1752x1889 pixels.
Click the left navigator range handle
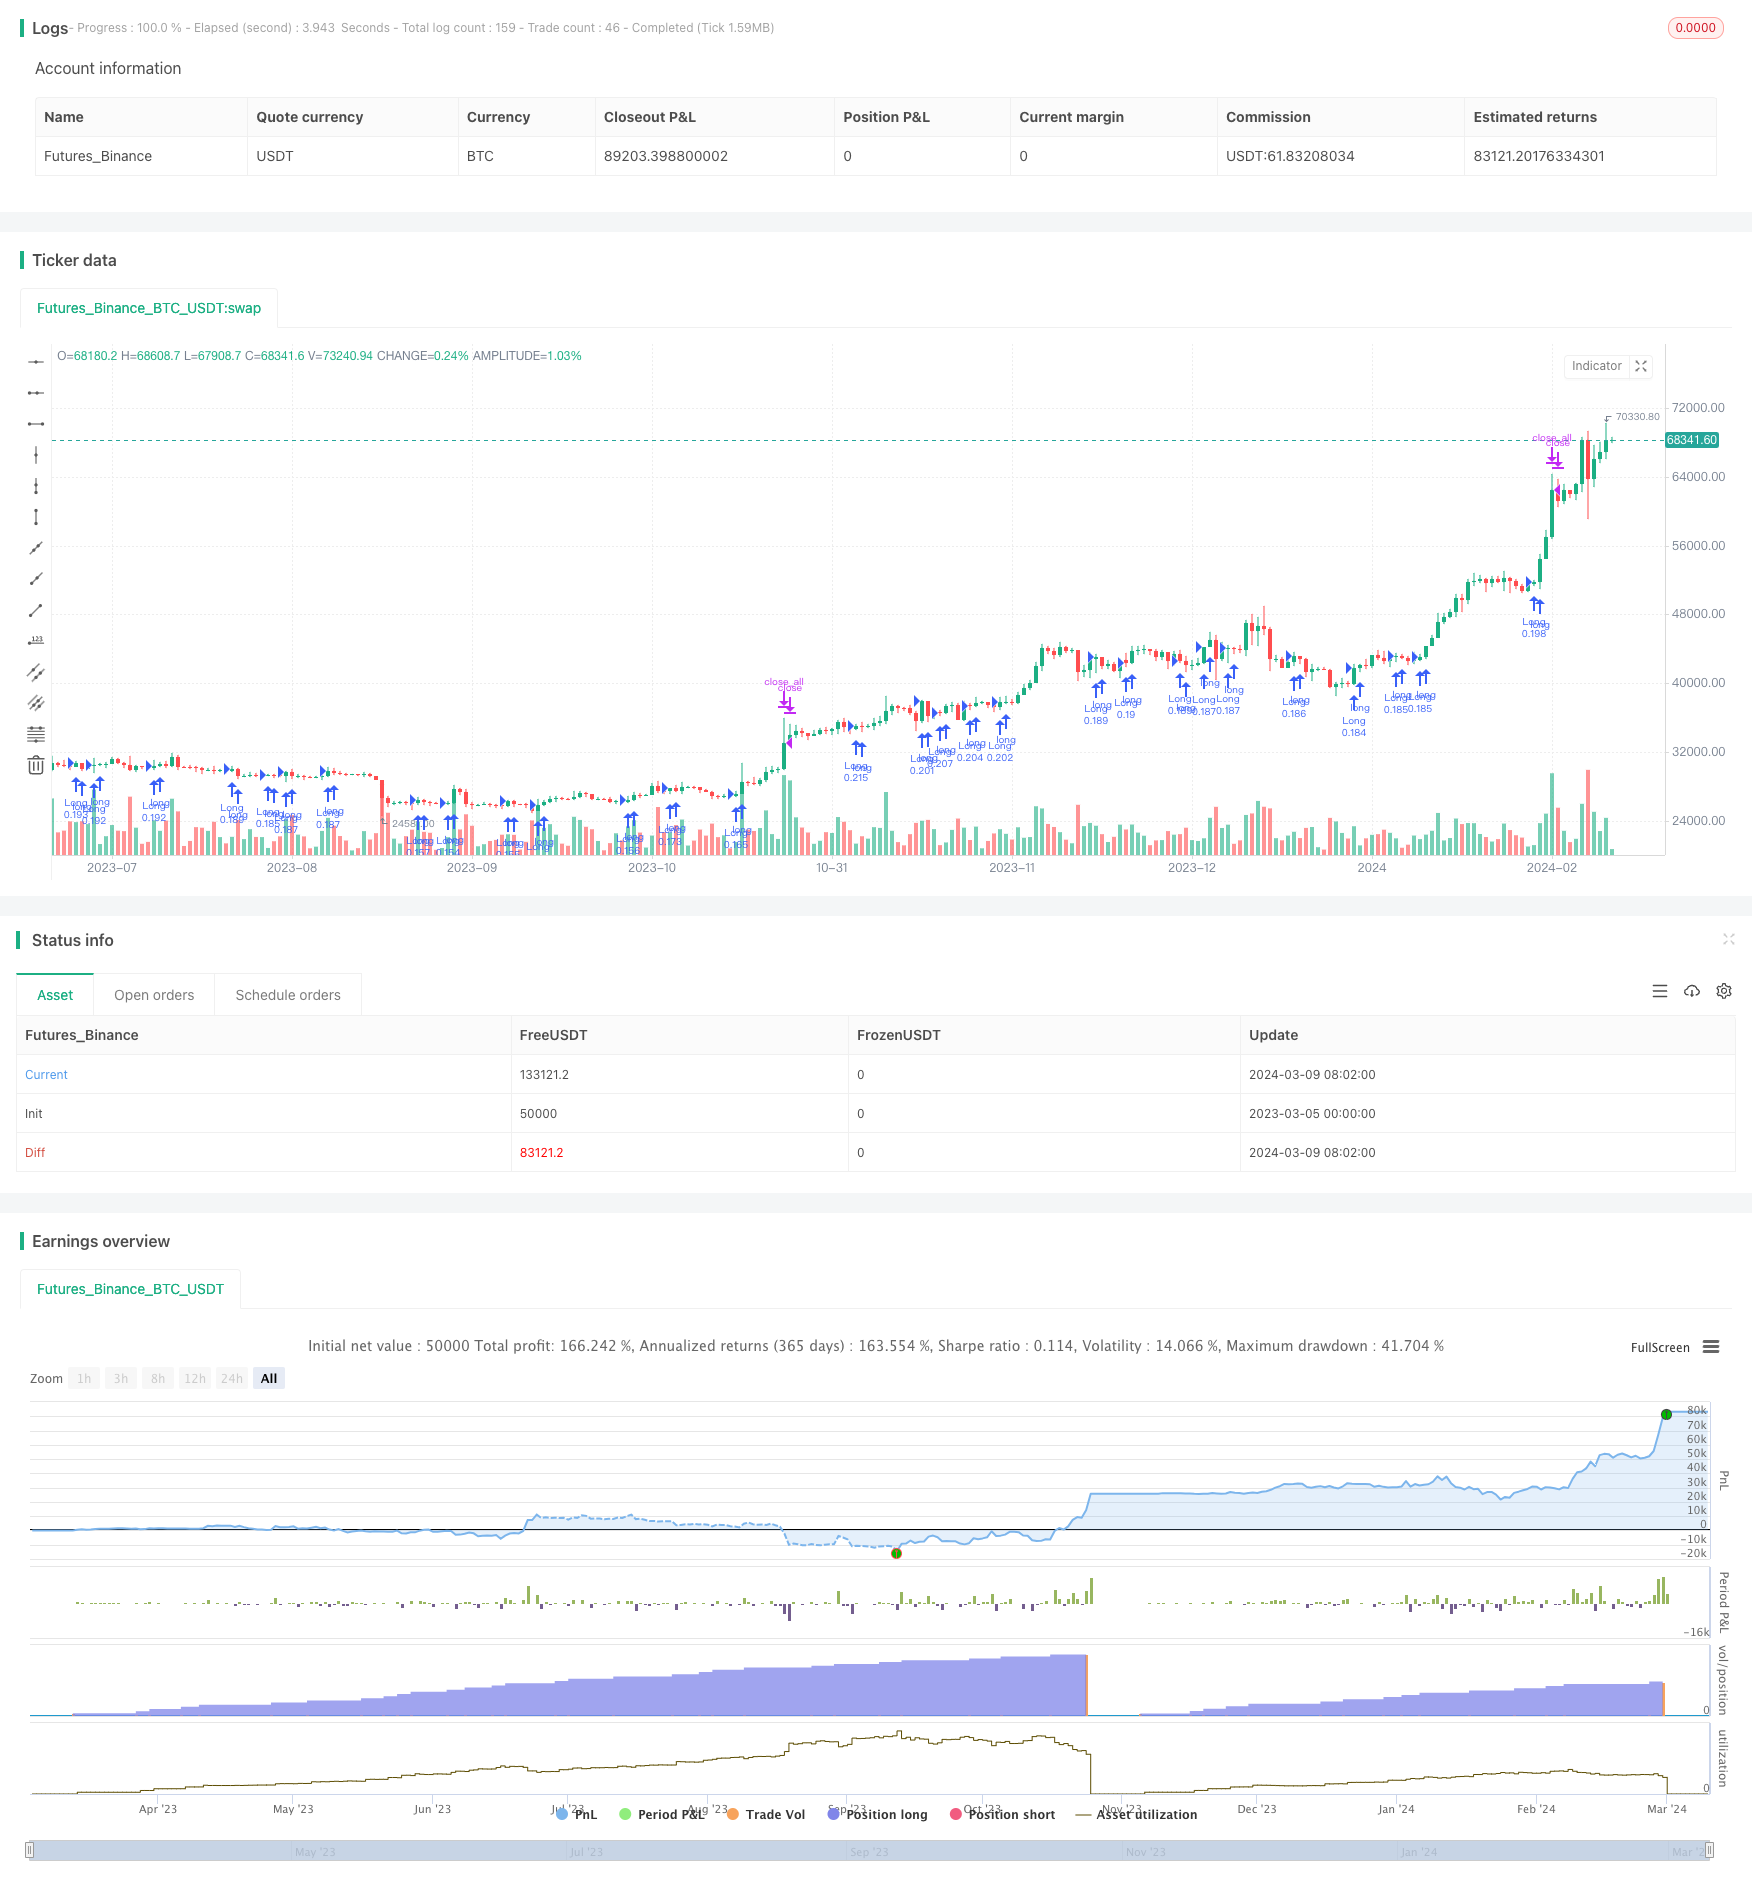30,1850
